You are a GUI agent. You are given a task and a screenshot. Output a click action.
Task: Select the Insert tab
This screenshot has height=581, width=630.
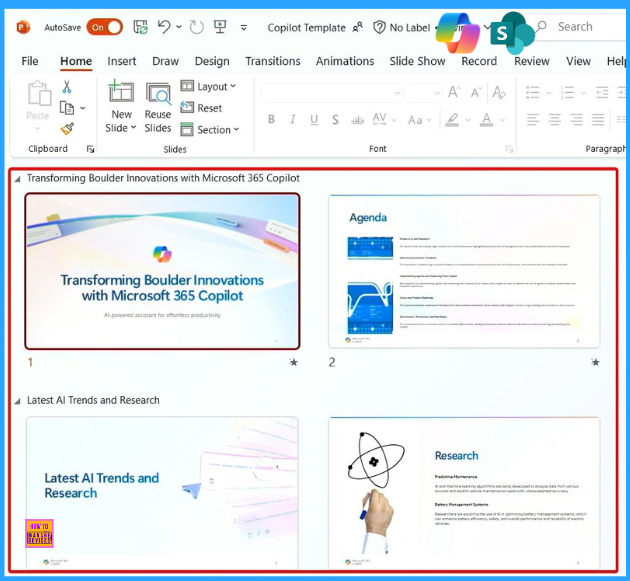click(x=121, y=61)
